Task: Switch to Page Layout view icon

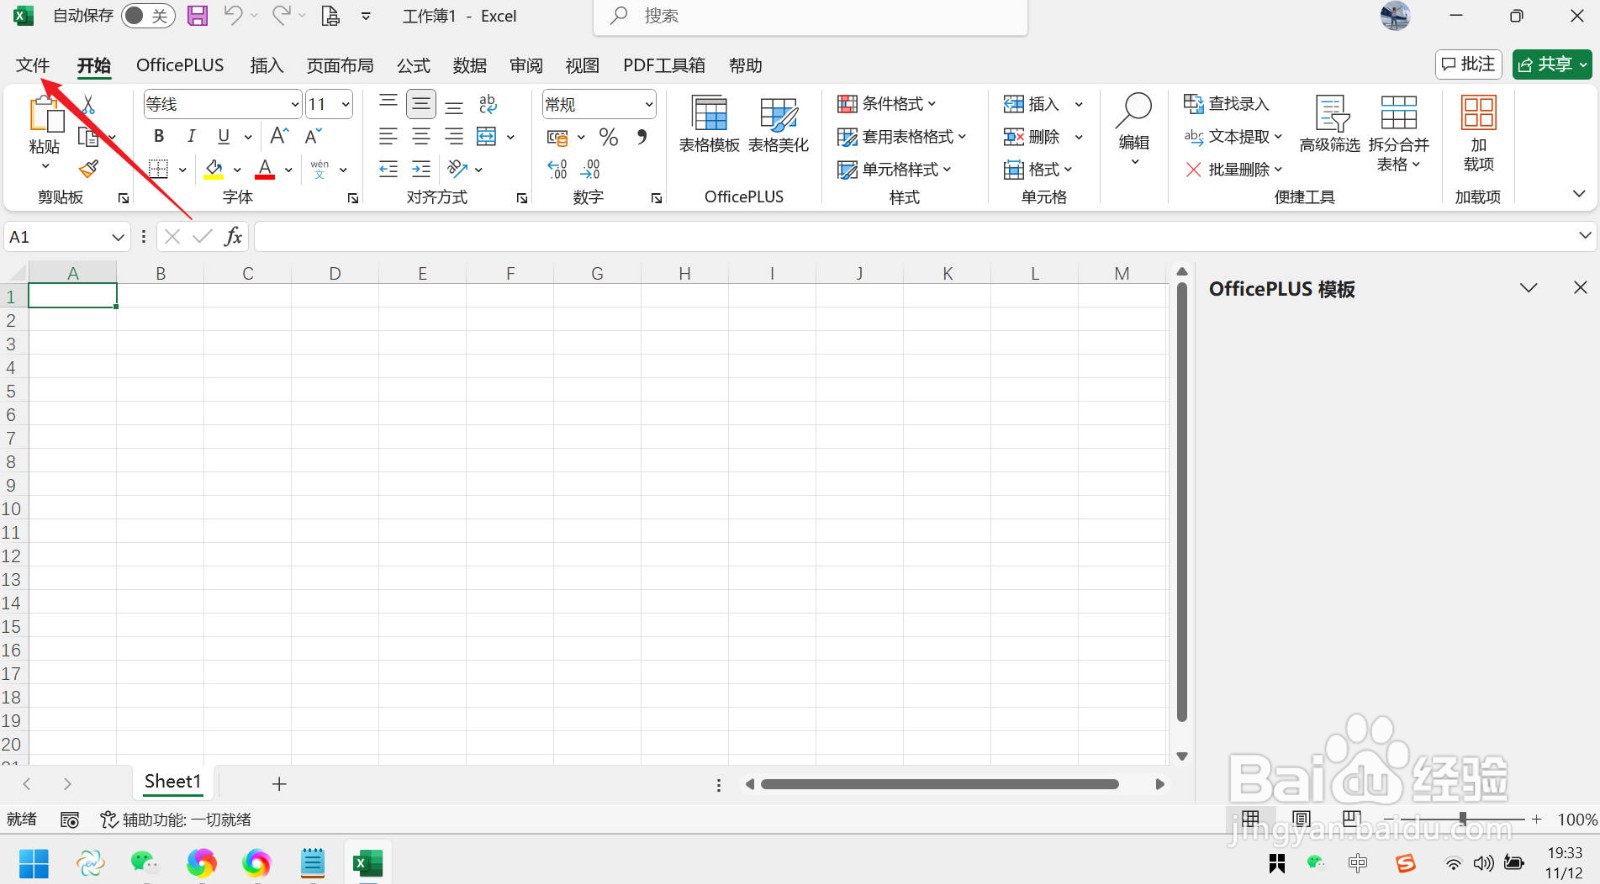Action: pyautogui.click(x=1301, y=819)
